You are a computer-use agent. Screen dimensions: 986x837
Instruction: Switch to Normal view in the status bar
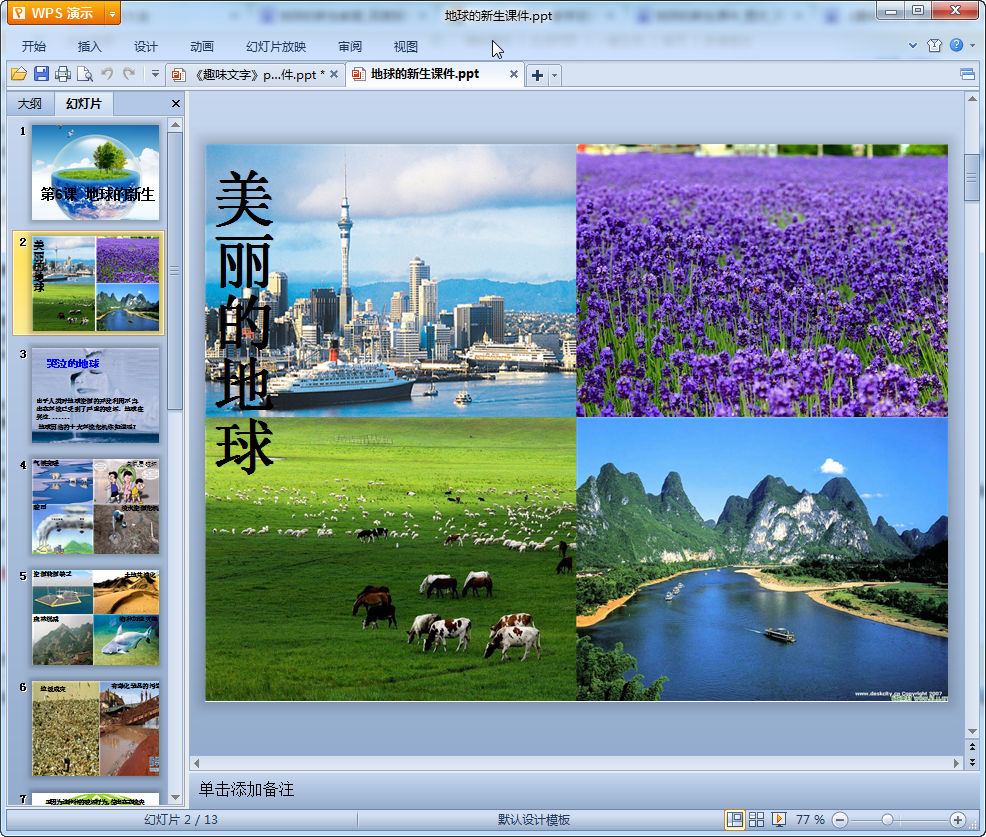735,820
